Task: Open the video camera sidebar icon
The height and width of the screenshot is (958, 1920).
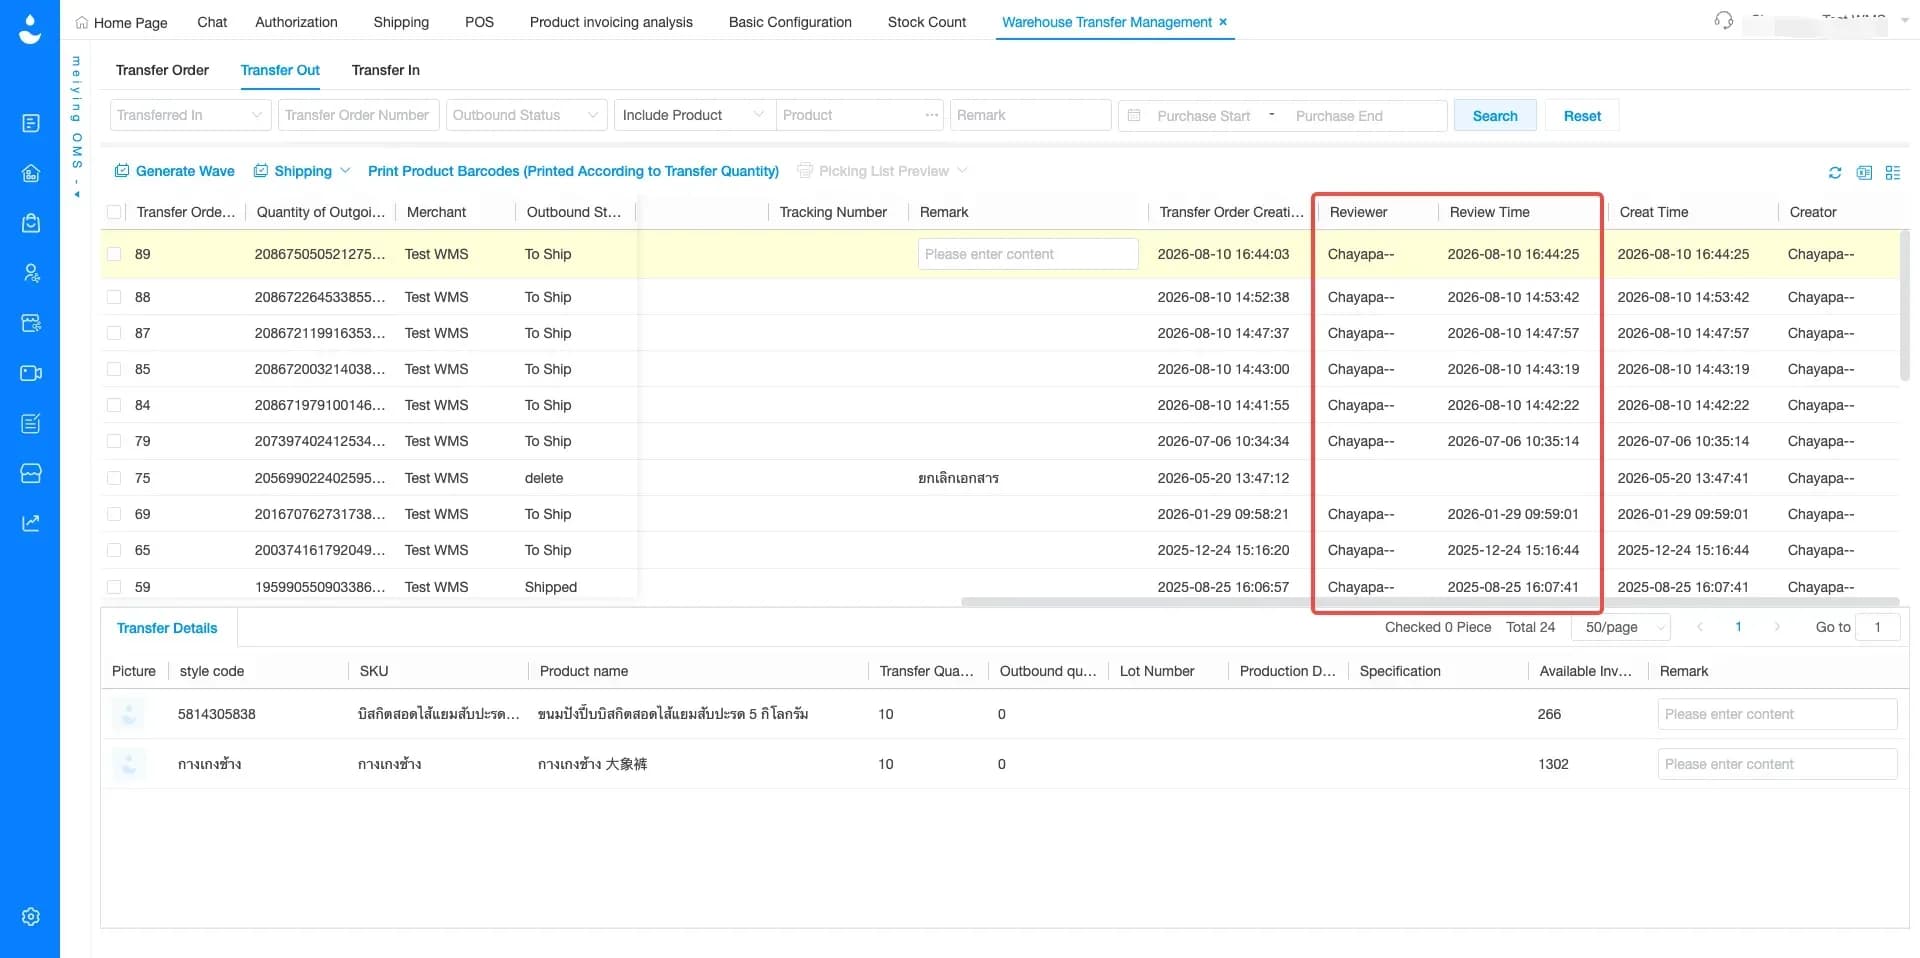Action: pos(31,373)
